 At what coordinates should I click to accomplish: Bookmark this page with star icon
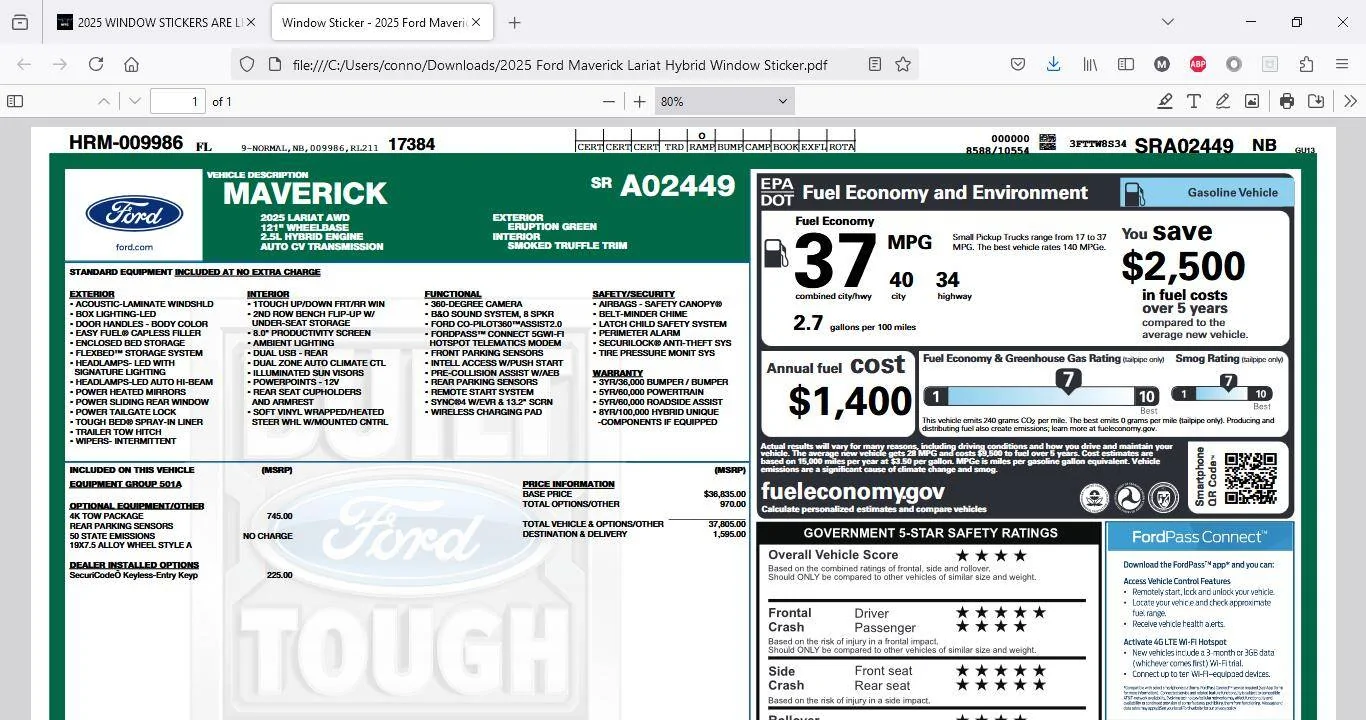coord(903,64)
